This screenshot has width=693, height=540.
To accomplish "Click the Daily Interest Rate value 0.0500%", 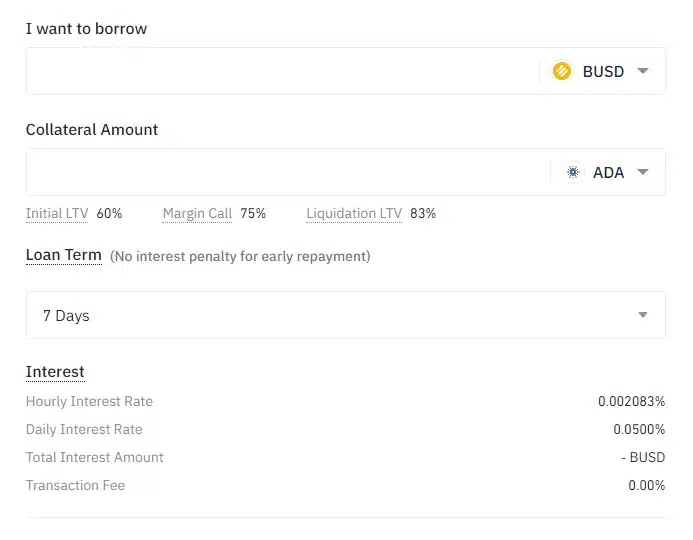I will 639,429.
